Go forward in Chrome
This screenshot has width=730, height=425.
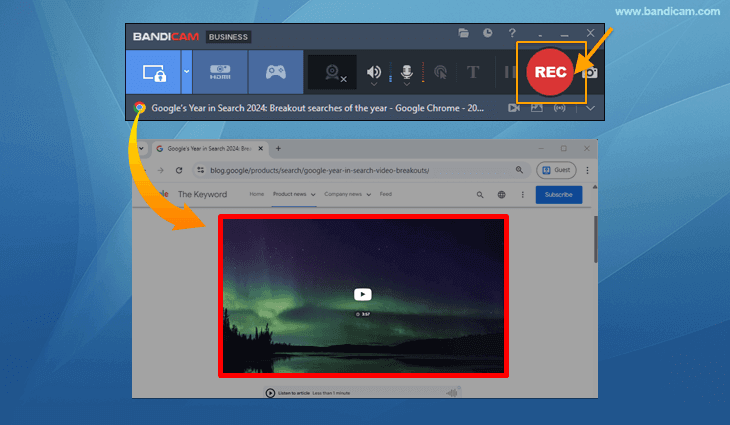161,170
